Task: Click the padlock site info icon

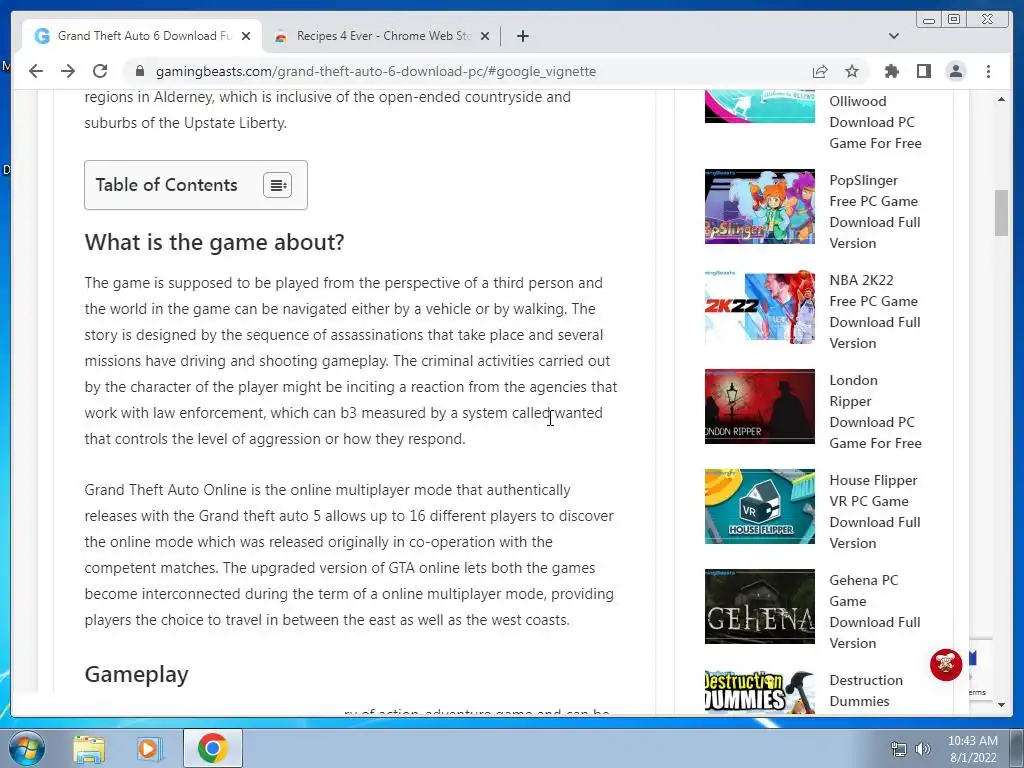Action: click(x=140, y=71)
